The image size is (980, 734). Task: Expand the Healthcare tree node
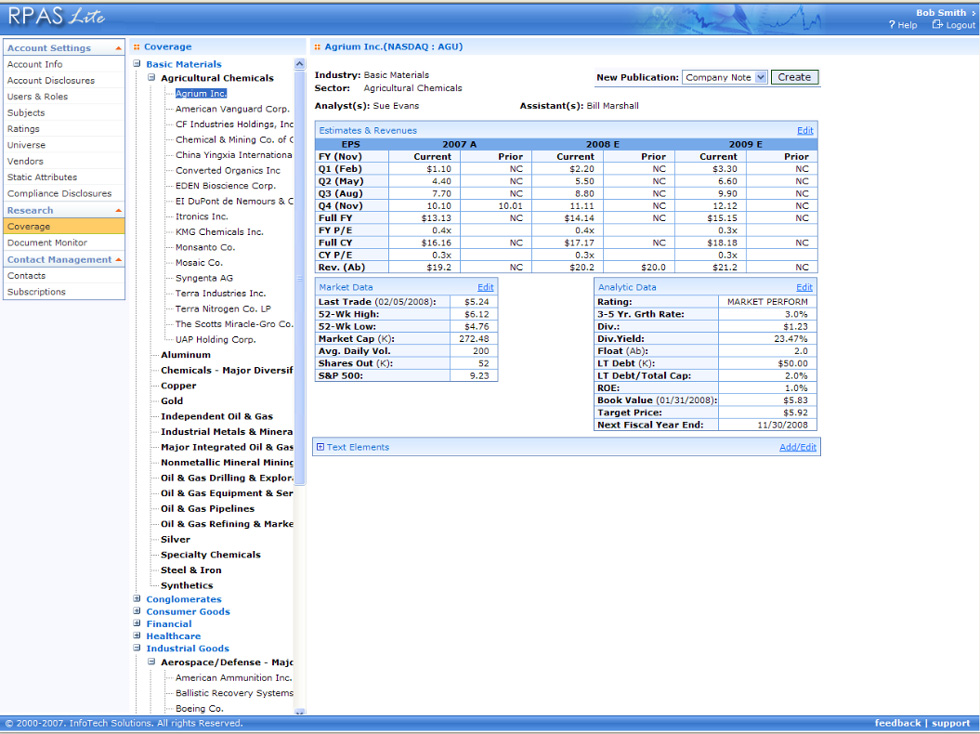[x=137, y=636]
